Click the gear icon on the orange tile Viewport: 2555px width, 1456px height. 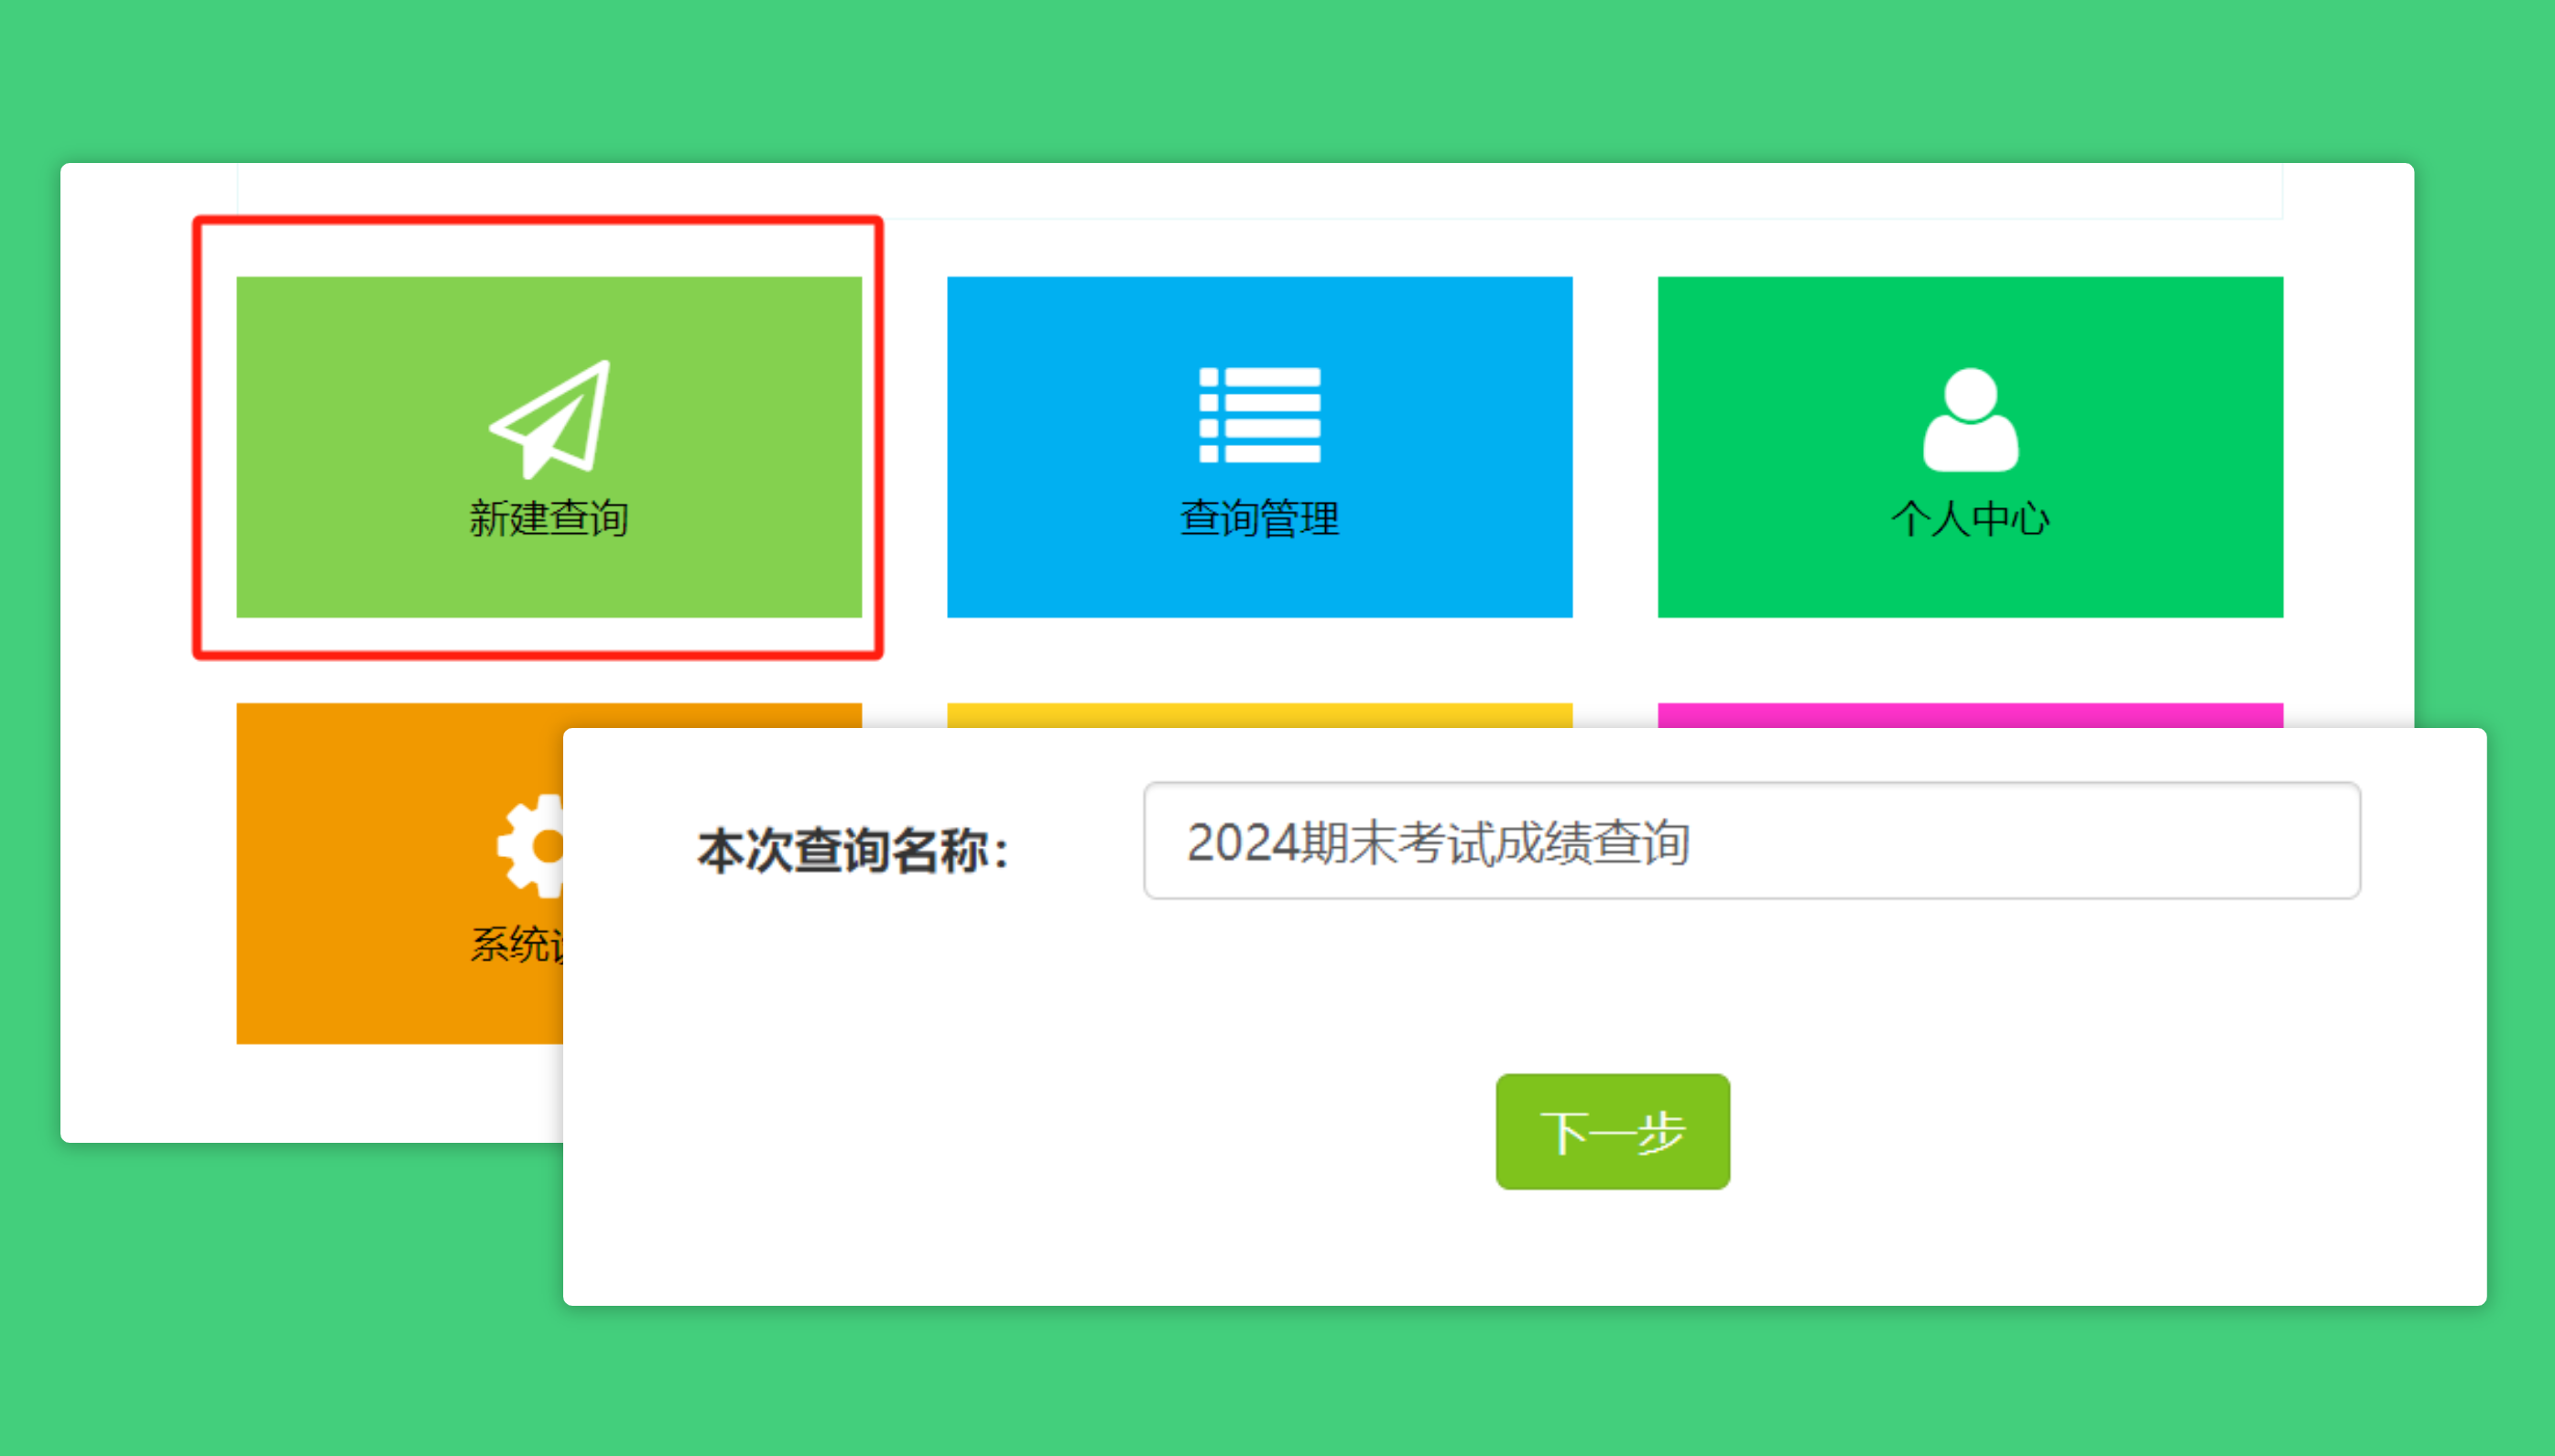point(530,846)
